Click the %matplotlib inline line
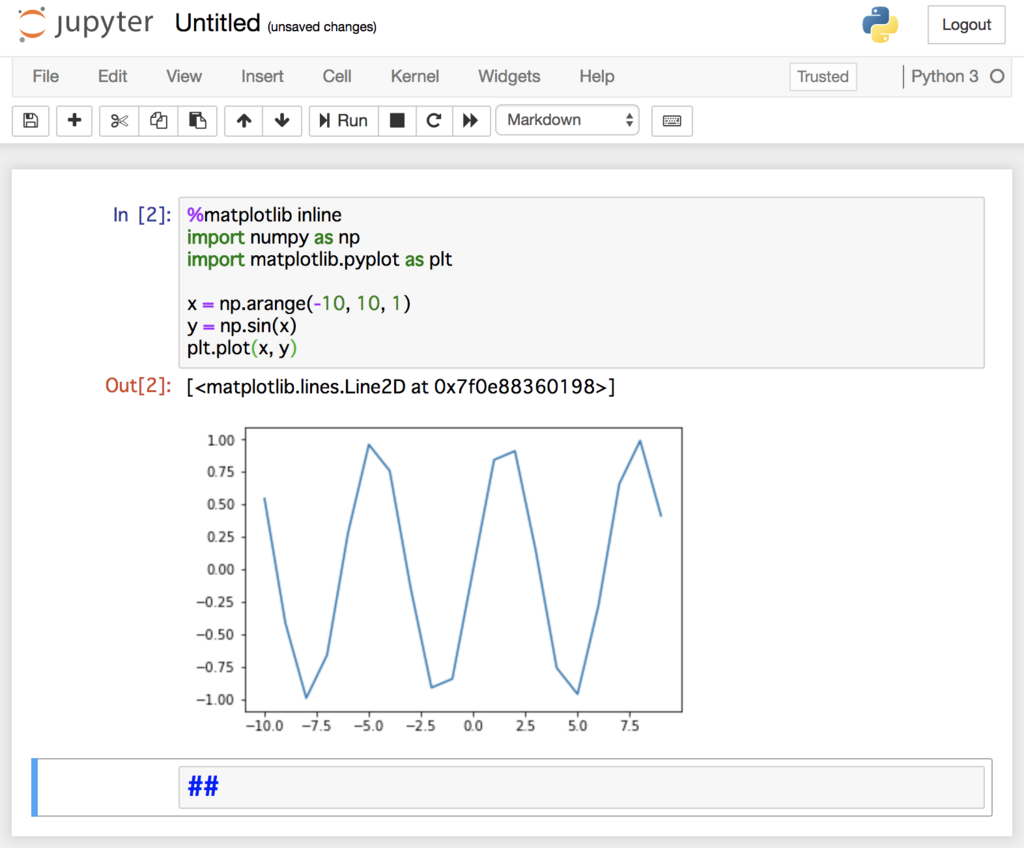Image resolution: width=1024 pixels, height=848 pixels. pyautogui.click(x=264, y=215)
